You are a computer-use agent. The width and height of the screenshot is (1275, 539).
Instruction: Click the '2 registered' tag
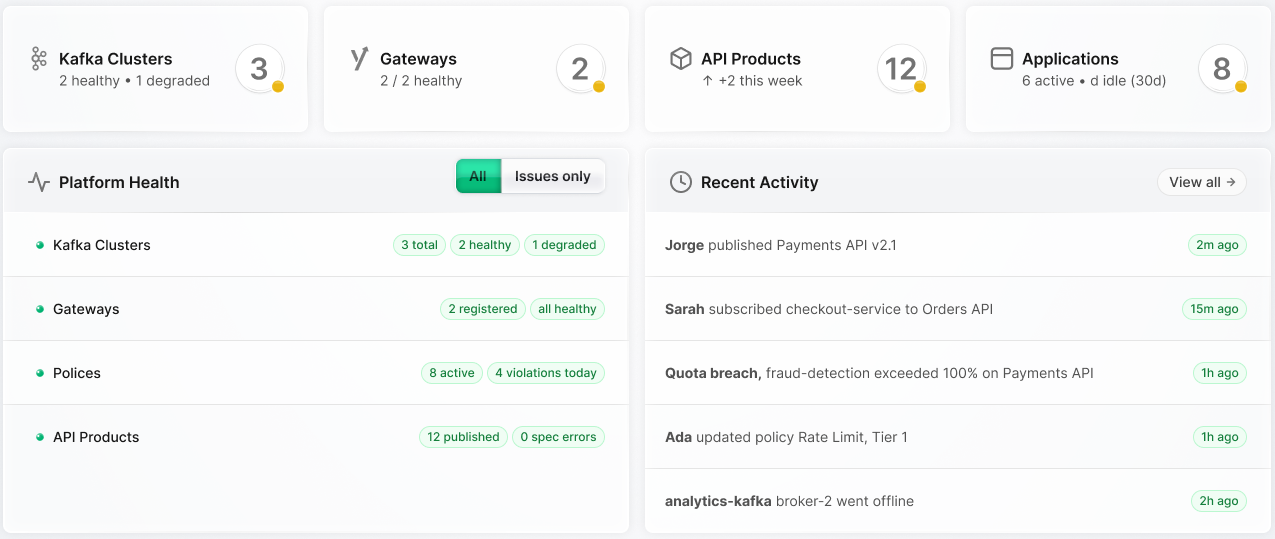pos(483,309)
